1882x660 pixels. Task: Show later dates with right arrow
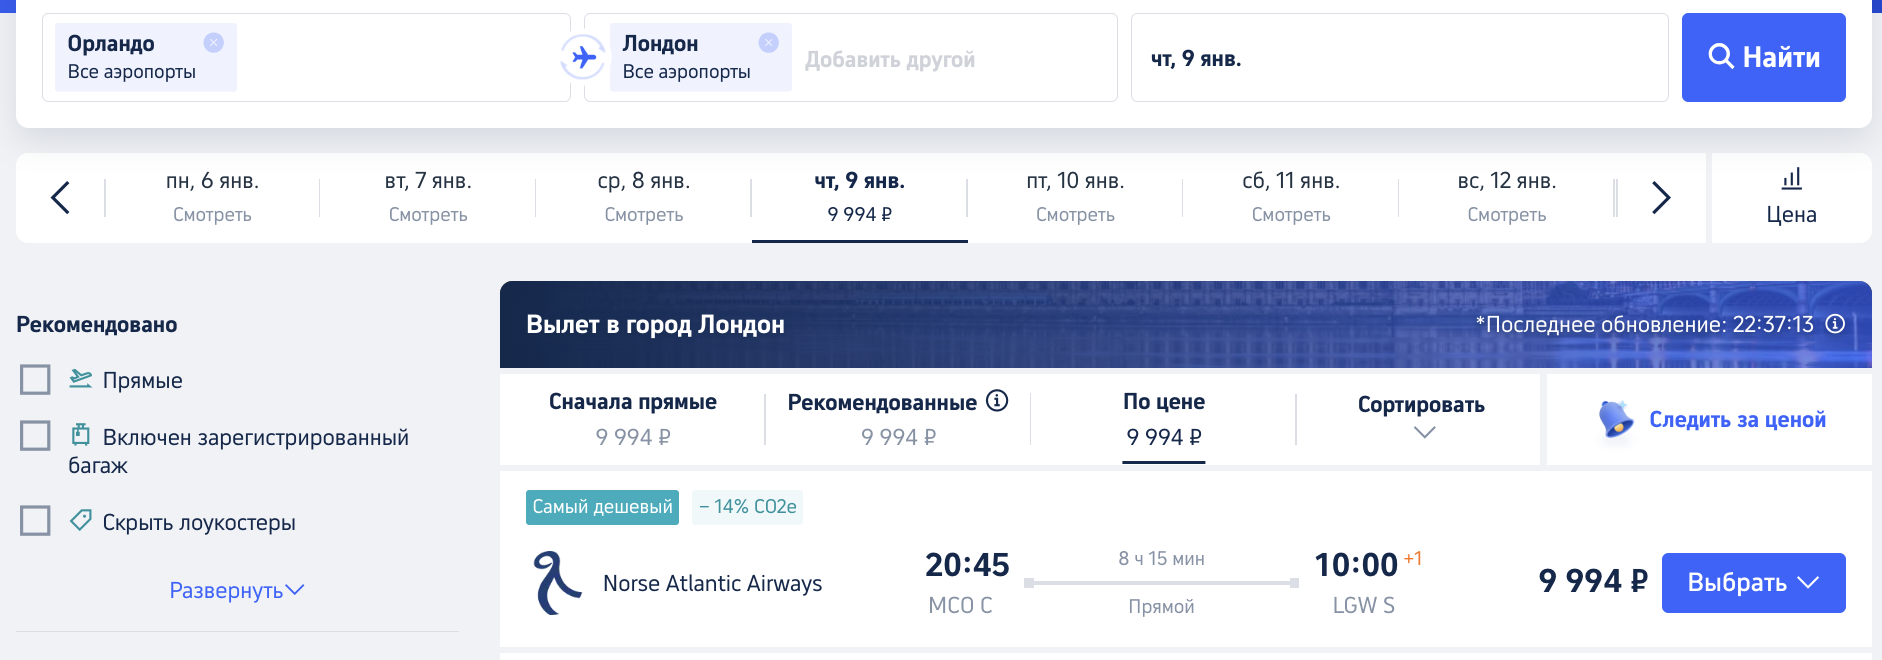pos(1661,197)
